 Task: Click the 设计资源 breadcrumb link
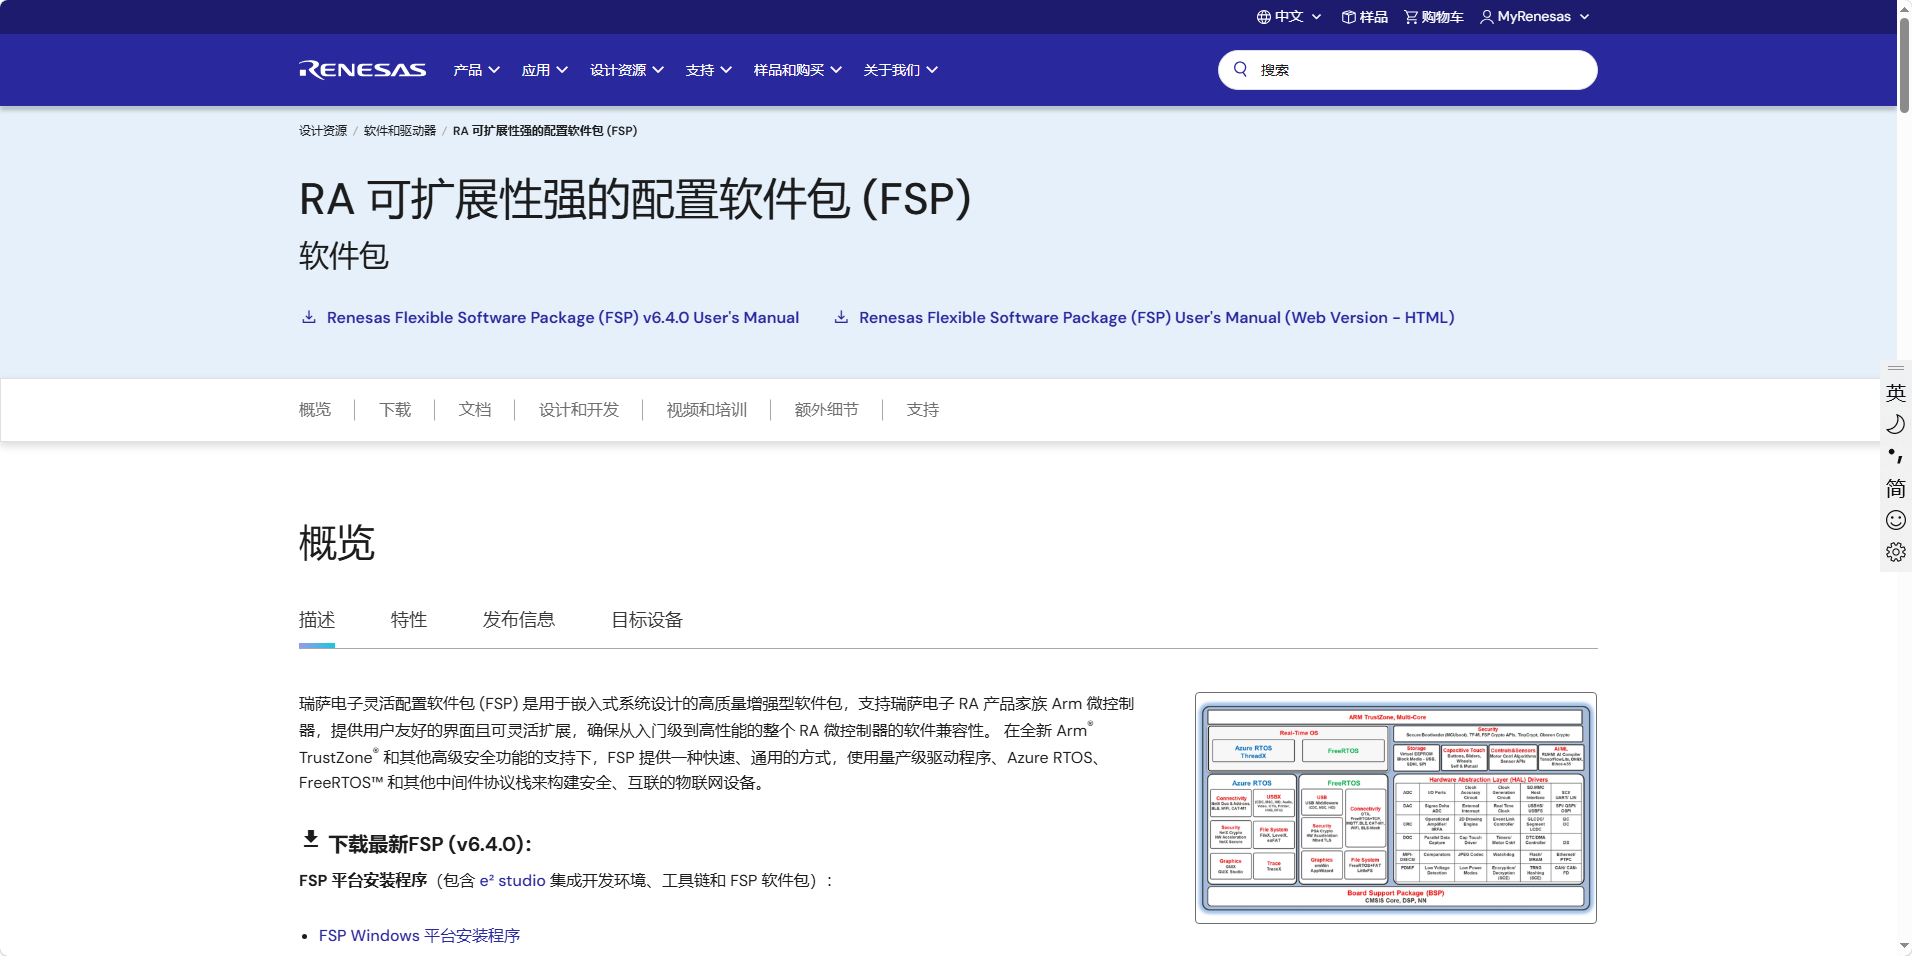323,131
